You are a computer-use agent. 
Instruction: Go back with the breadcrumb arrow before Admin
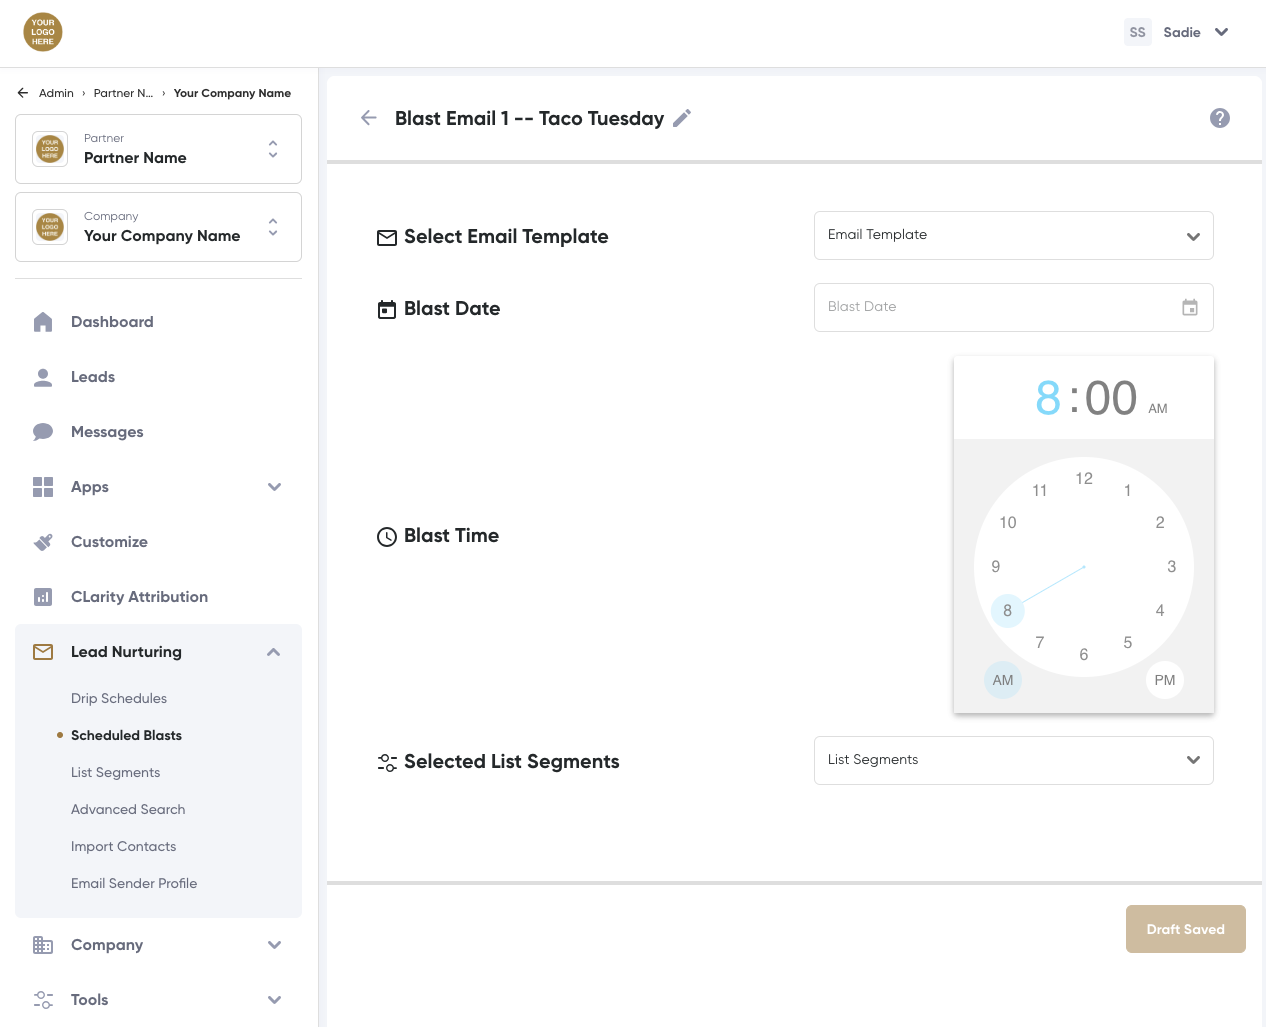(x=23, y=93)
